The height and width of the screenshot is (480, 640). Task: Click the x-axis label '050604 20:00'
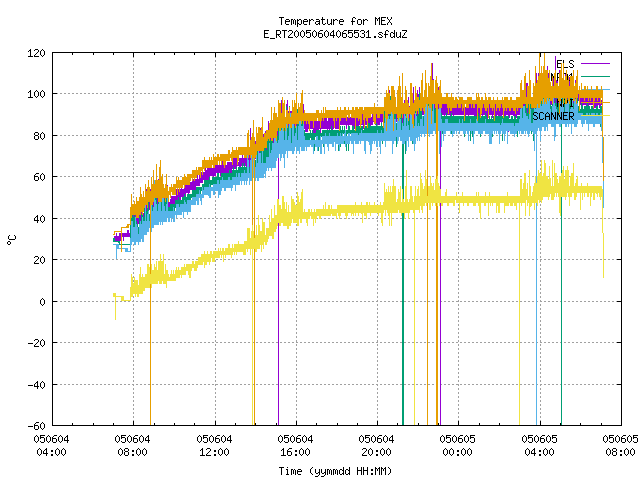[x=376, y=446]
